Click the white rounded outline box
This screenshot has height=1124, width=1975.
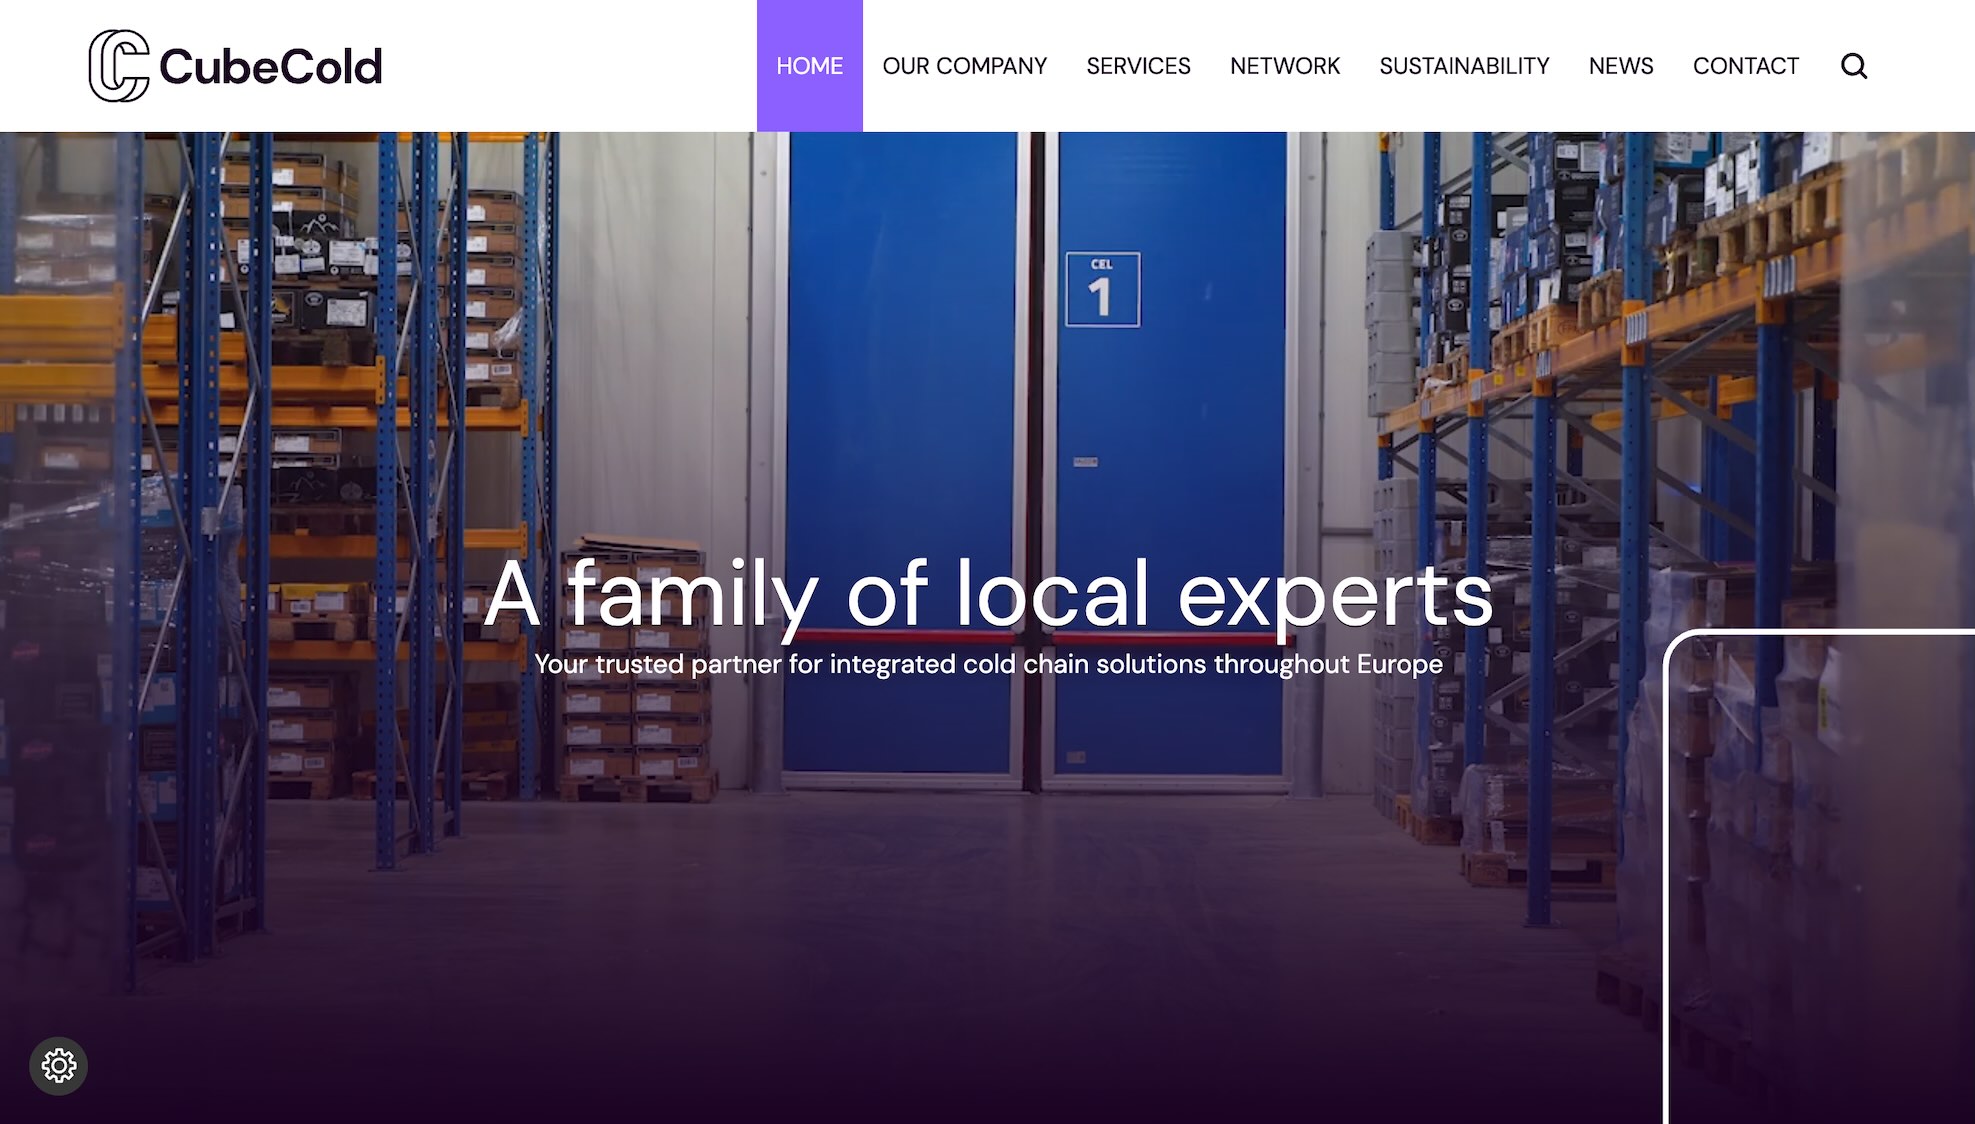point(1819,876)
